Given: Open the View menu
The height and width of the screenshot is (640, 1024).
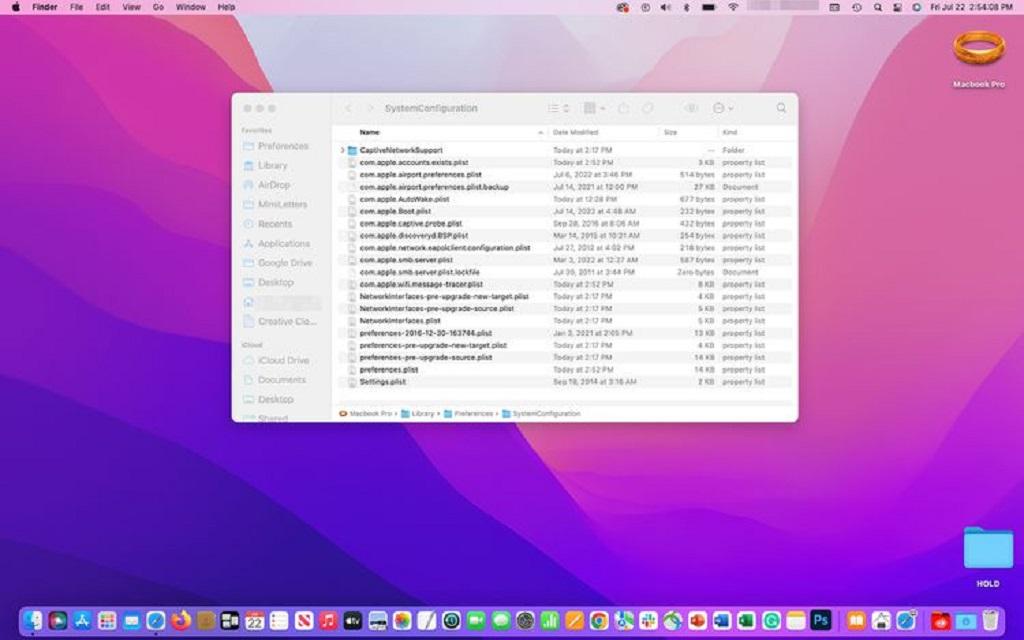Looking at the screenshot, I should (x=131, y=7).
